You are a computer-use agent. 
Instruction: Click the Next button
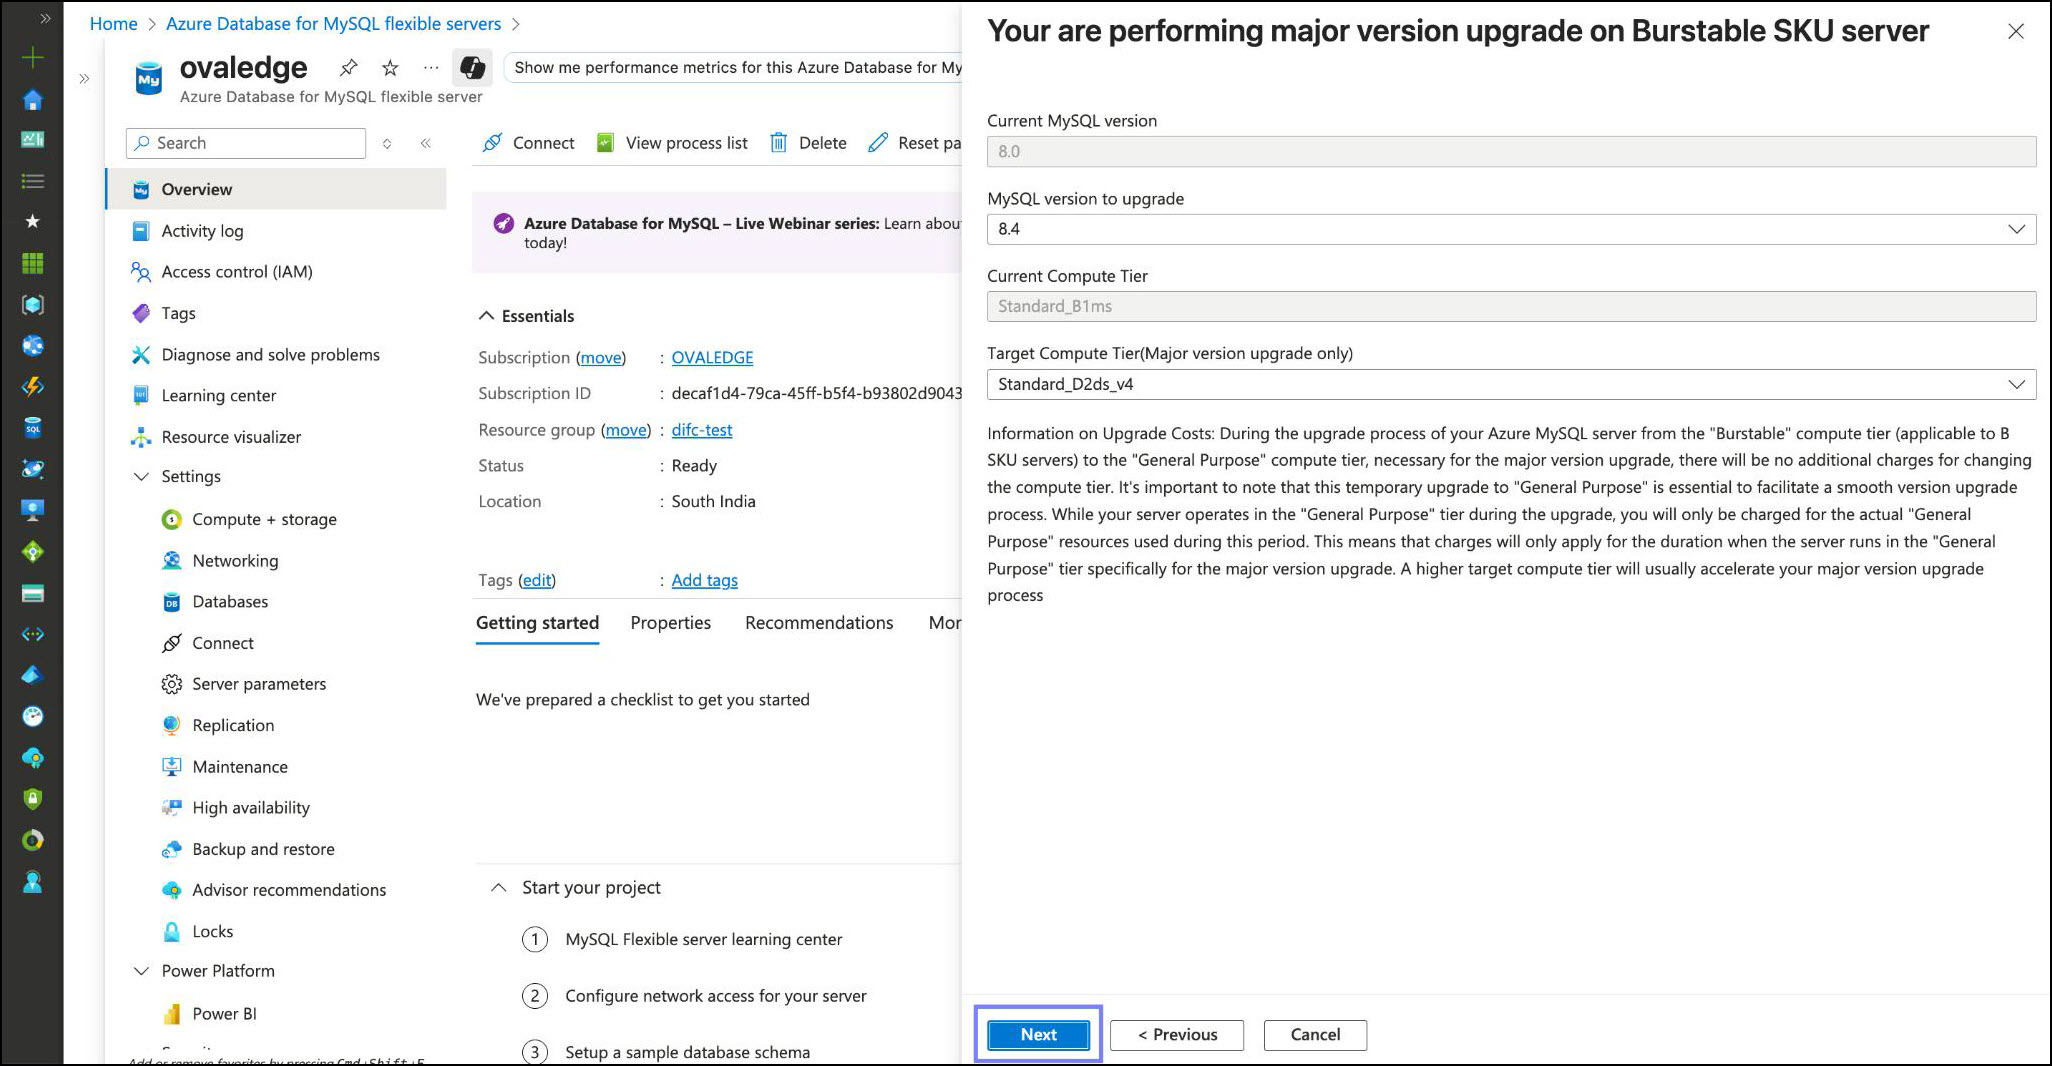coord(1038,1035)
